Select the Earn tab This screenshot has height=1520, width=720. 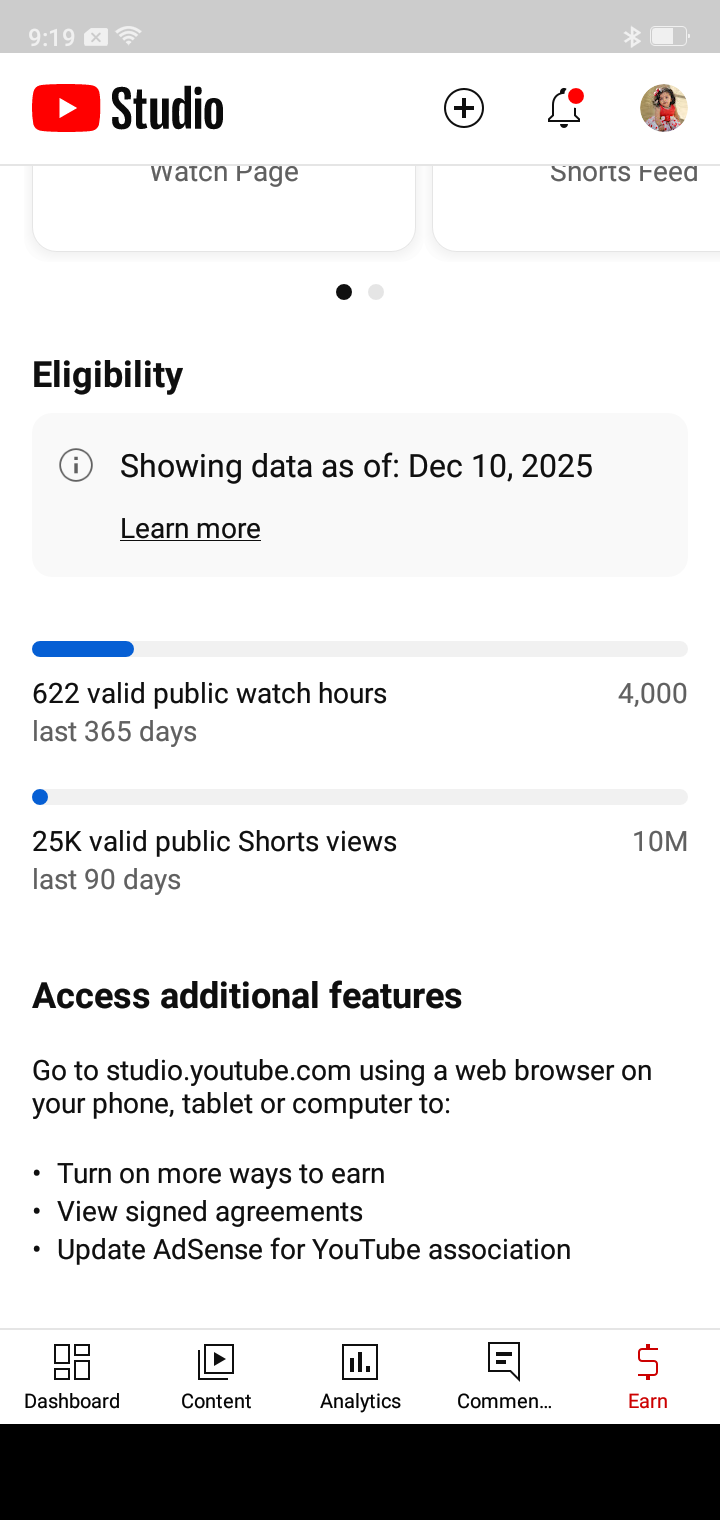648,1376
